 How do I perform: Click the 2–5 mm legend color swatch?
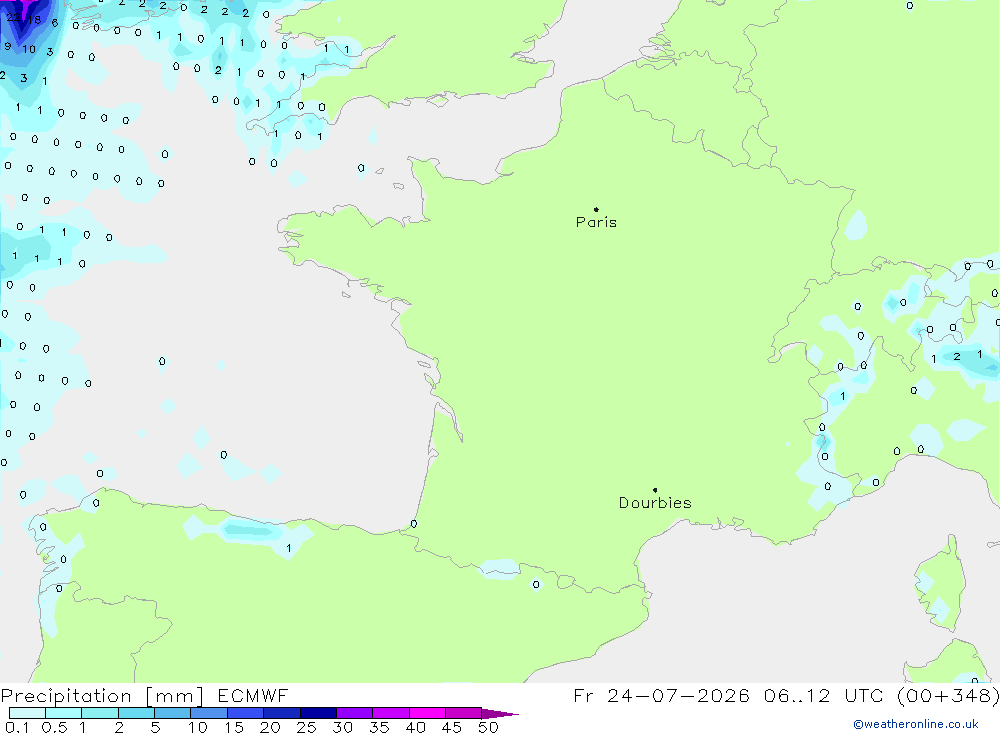(136, 713)
